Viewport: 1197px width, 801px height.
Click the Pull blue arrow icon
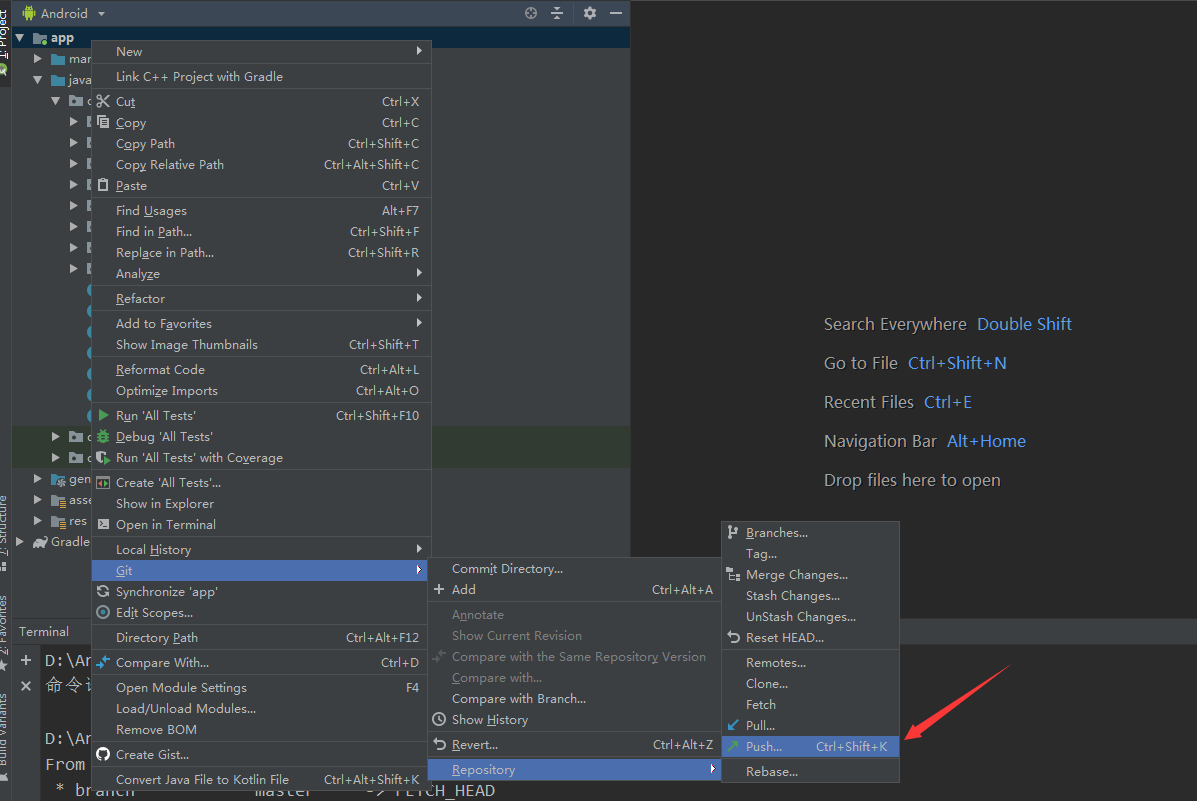point(733,725)
